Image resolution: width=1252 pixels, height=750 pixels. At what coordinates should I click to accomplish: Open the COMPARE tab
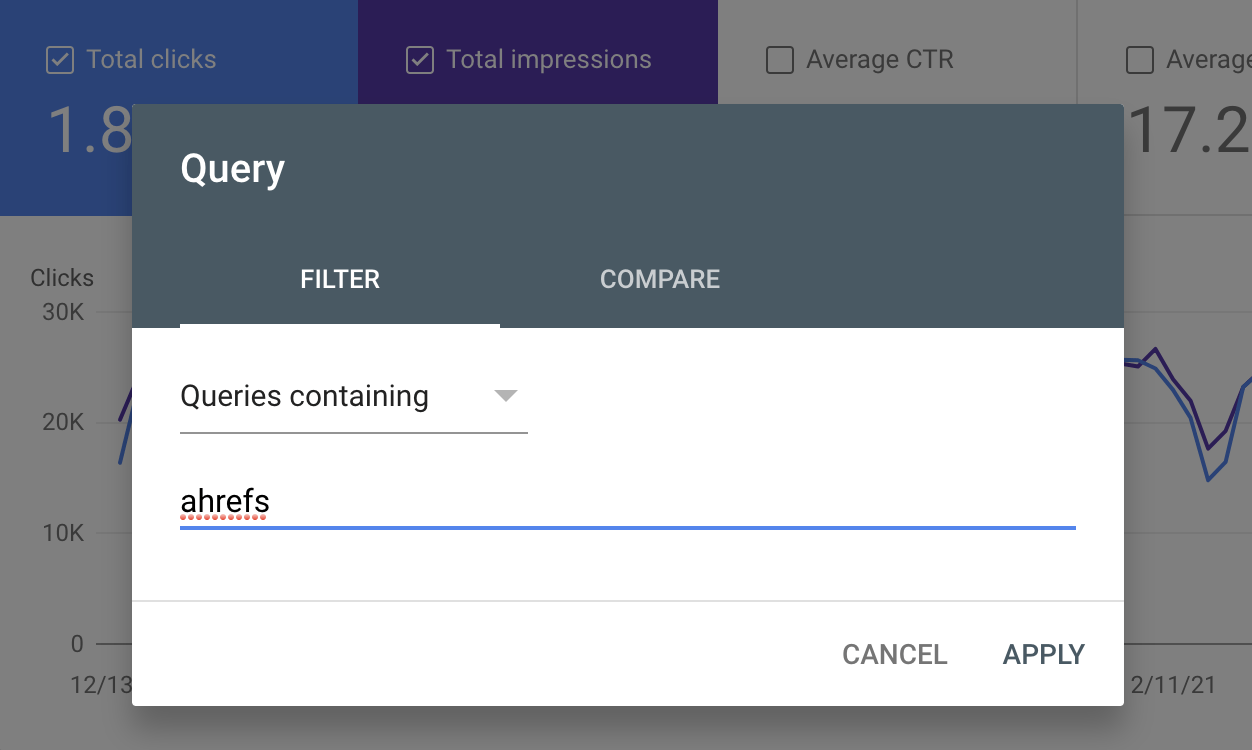(660, 279)
